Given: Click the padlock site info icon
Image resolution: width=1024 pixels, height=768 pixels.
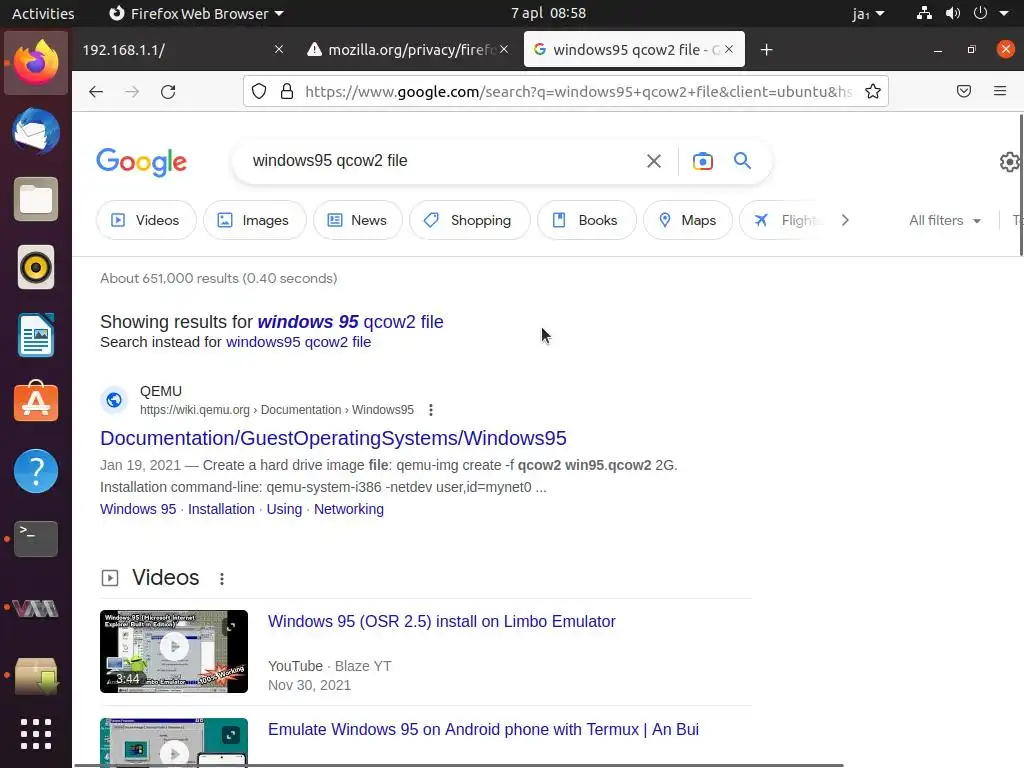Looking at the screenshot, I should click(287, 91).
